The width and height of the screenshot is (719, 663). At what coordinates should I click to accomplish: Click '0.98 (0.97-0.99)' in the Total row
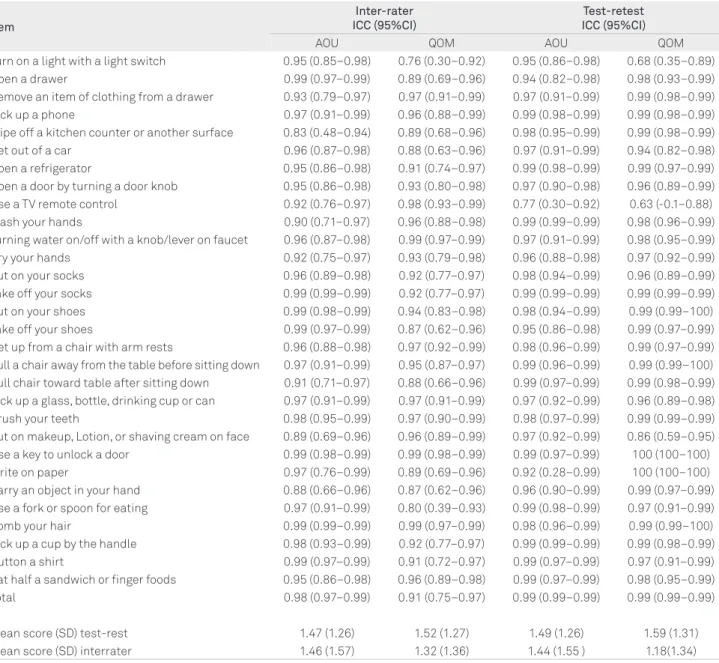coord(327,597)
